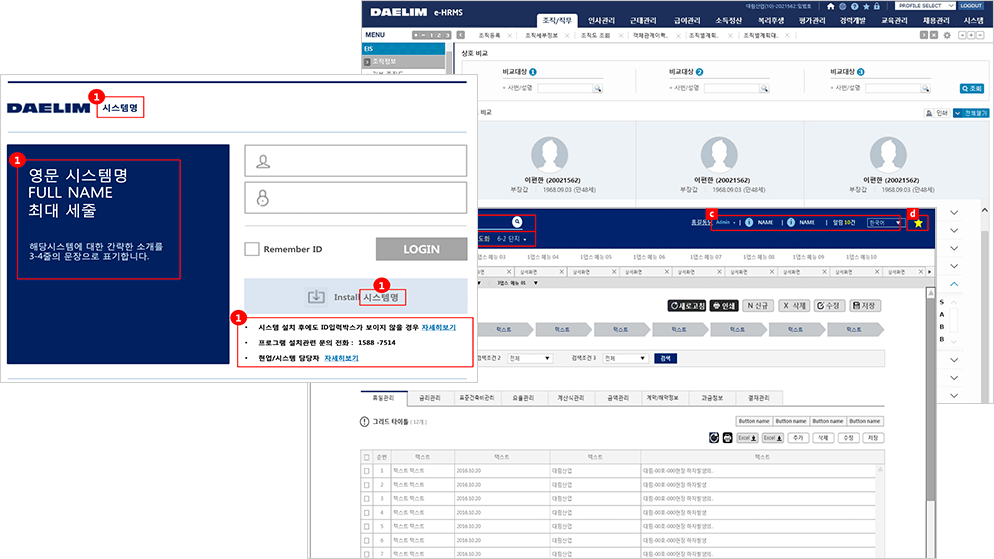
Task: Click the 저장 save button in toolbar
Action: [865, 305]
